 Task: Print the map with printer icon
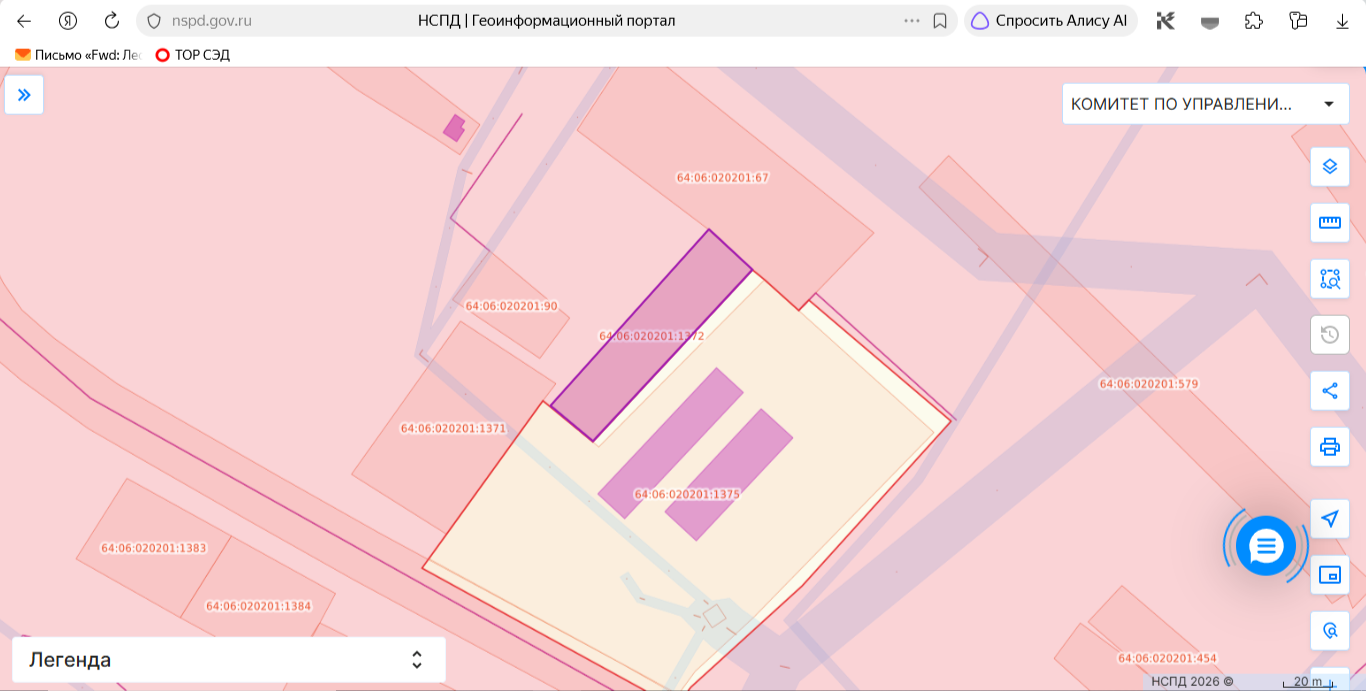tap(1330, 447)
